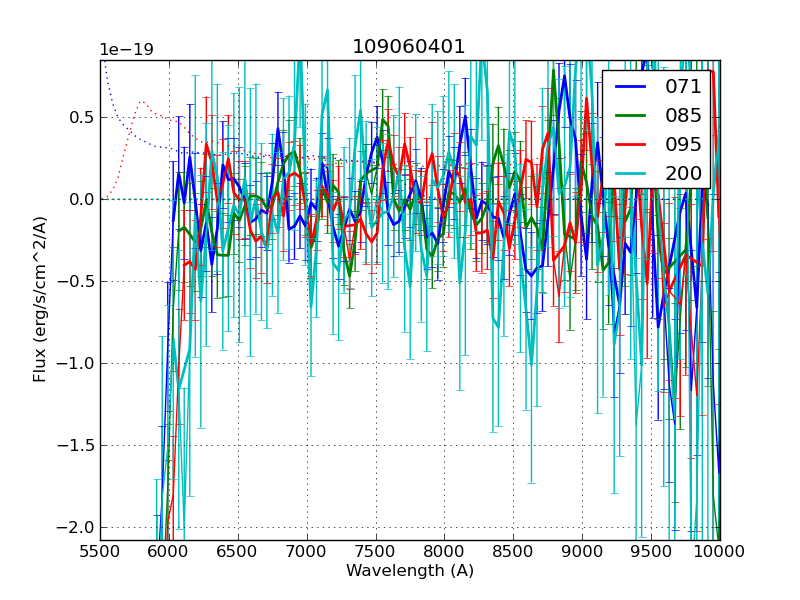
Task: Click the 10000 x-axis tick label
Action: pyautogui.click(x=720, y=551)
